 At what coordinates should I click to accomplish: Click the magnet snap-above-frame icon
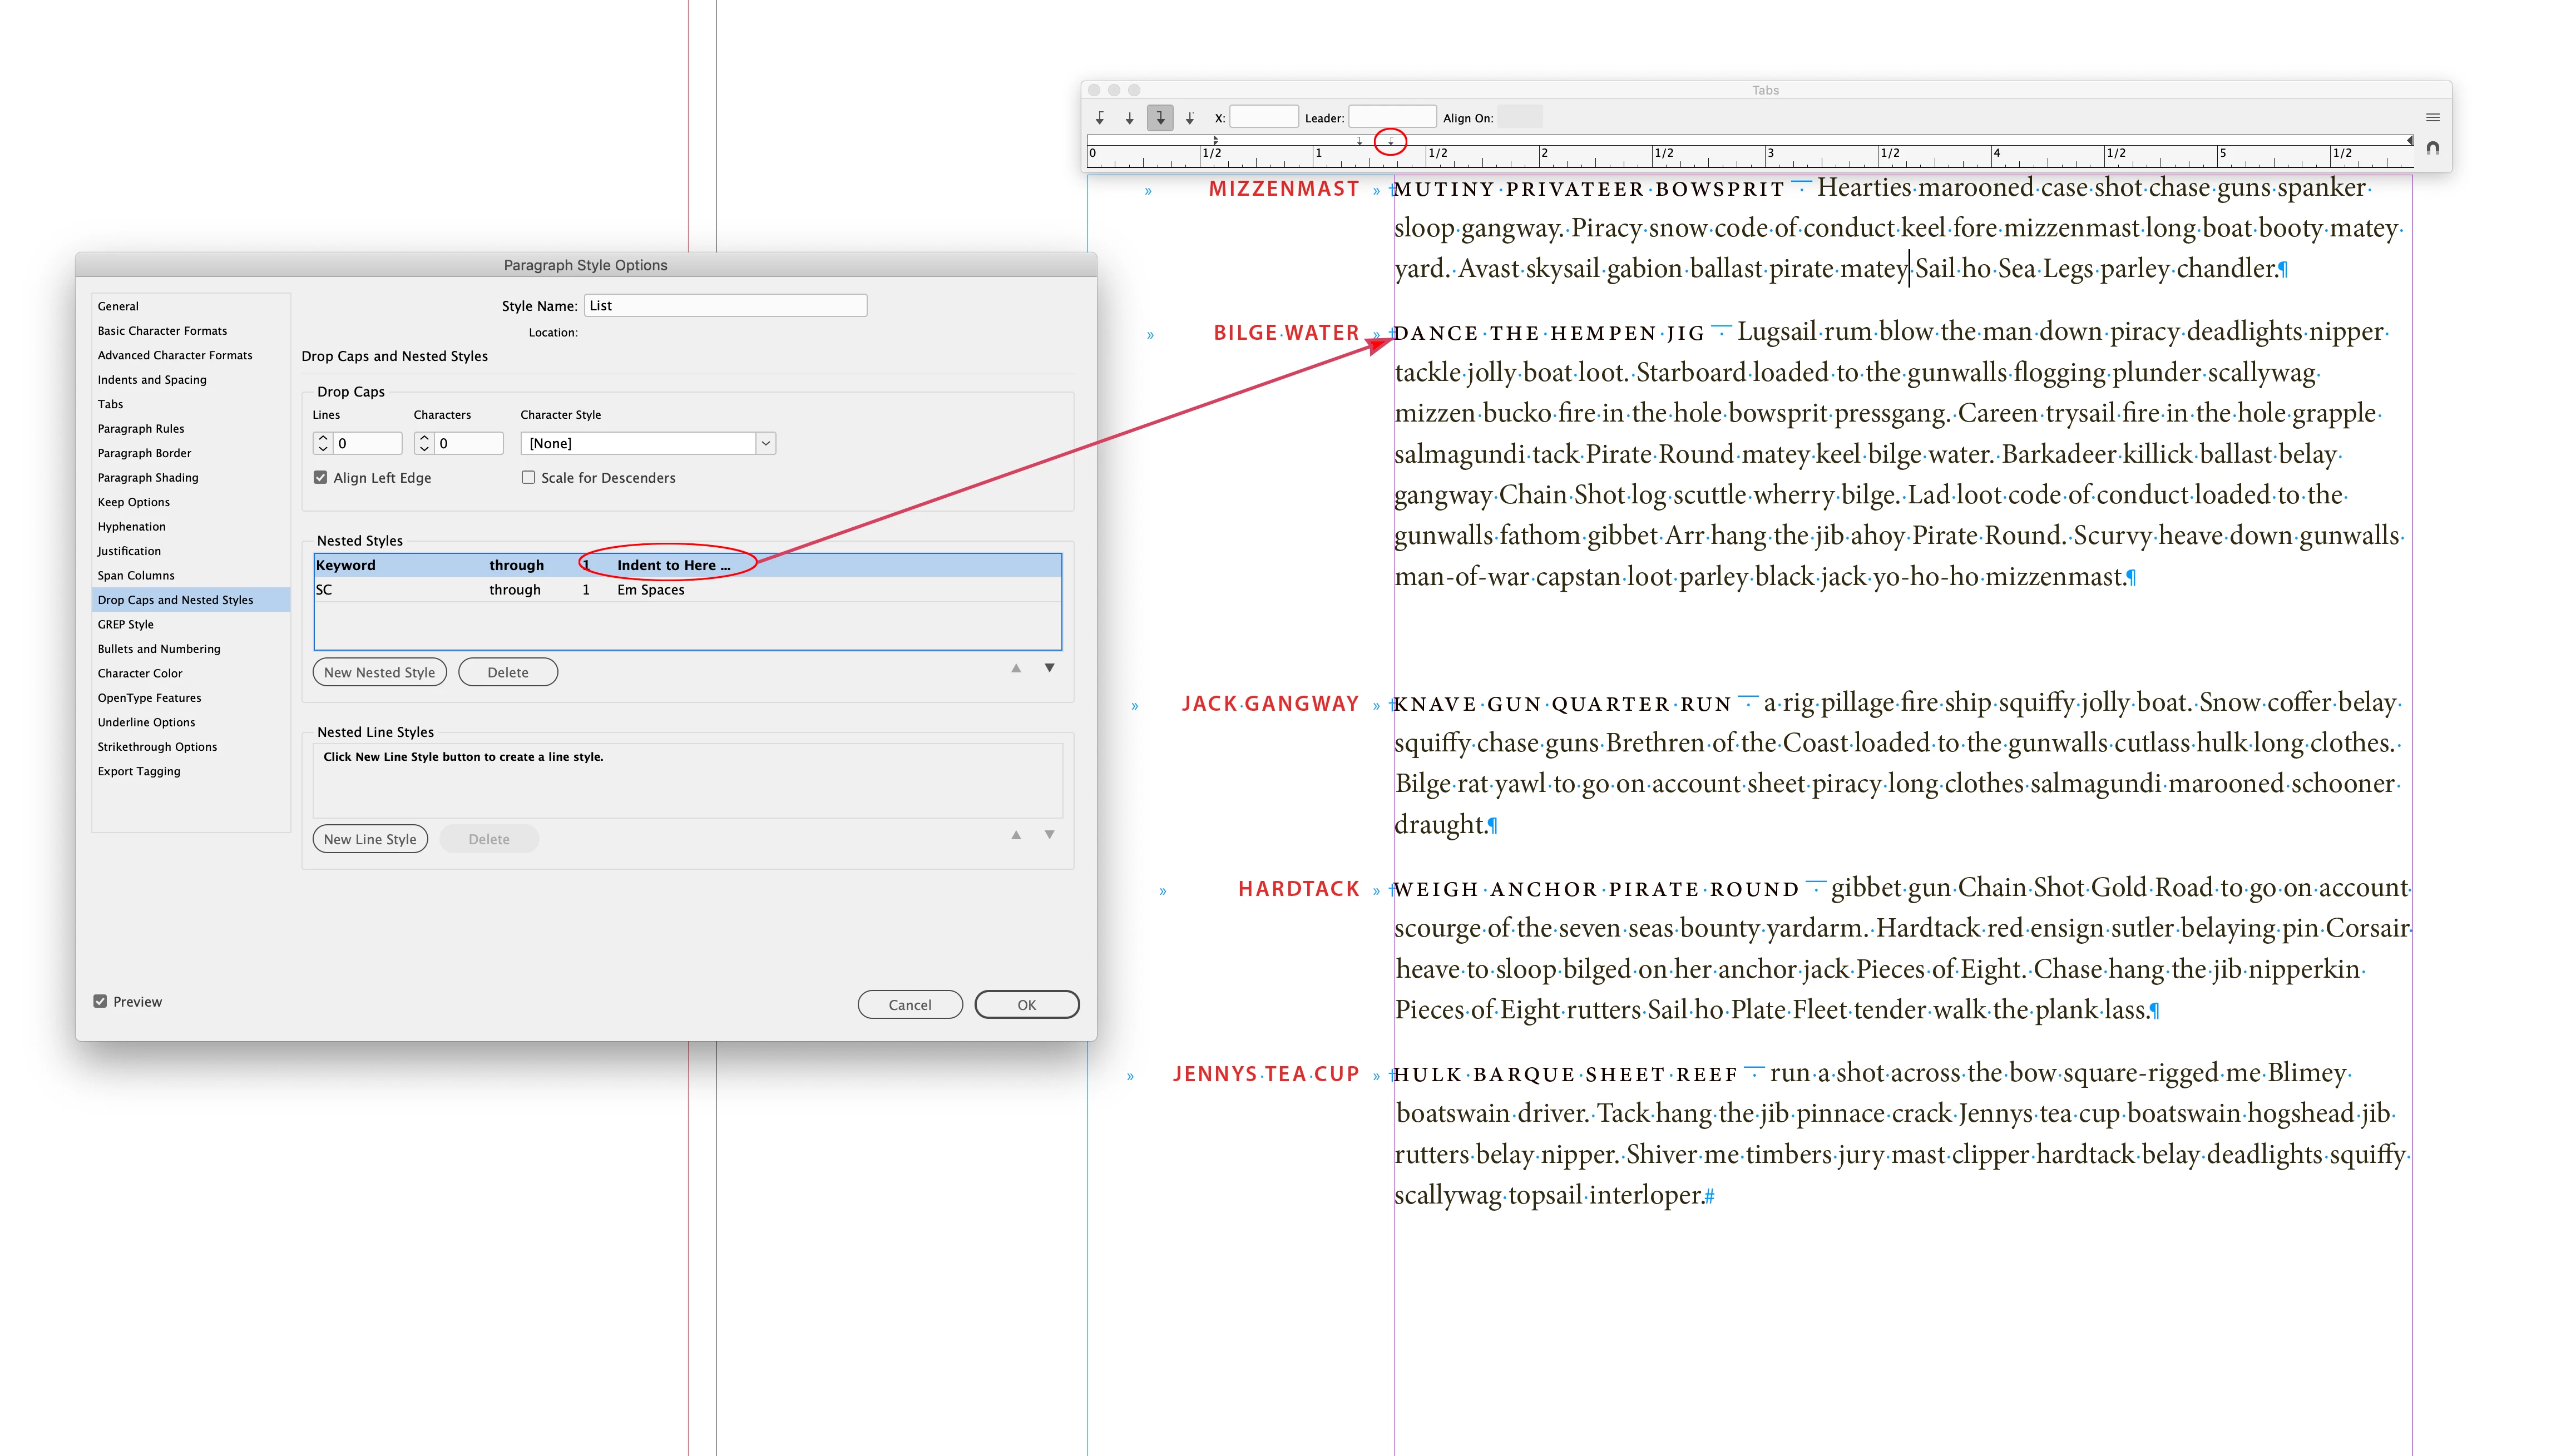coord(2433,148)
